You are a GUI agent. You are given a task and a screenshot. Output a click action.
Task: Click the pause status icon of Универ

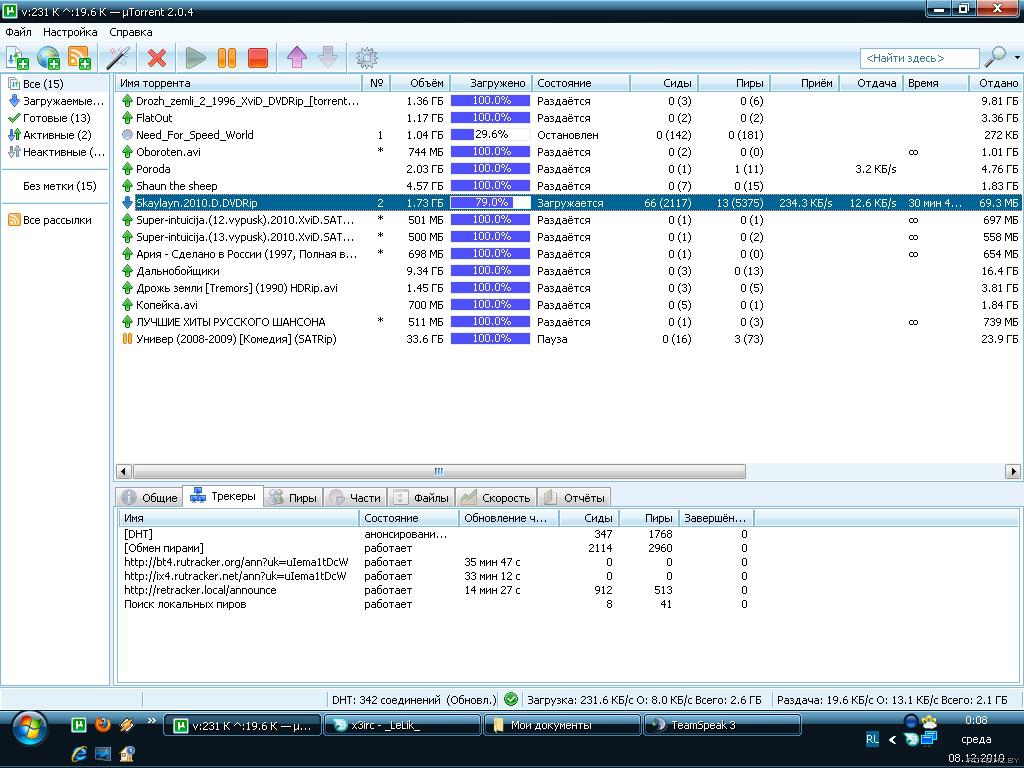127,338
